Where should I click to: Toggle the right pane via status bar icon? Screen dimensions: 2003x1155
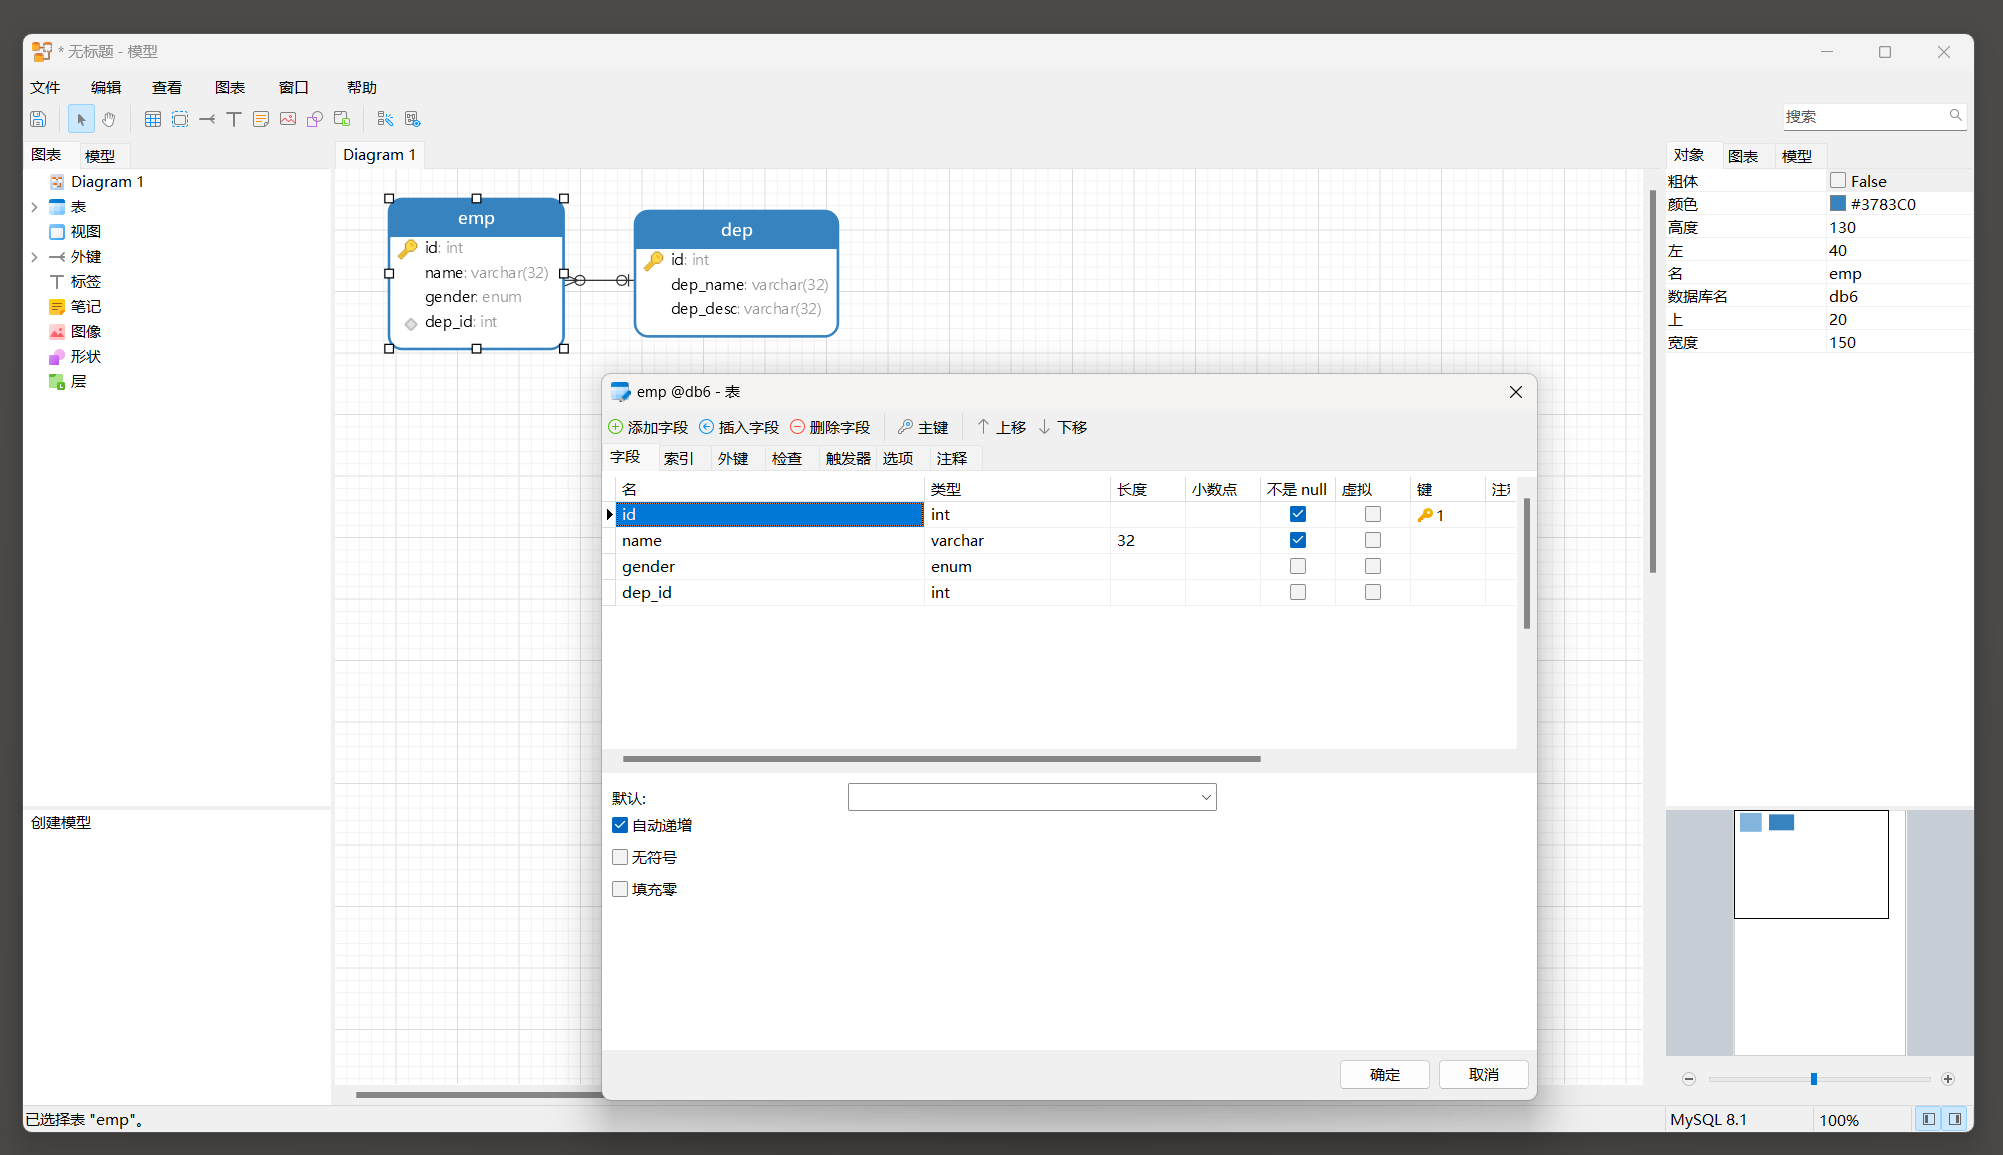coord(1955,1119)
